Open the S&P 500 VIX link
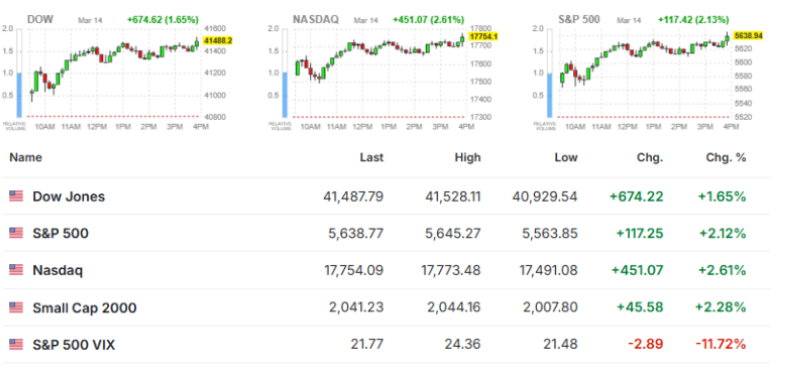 pos(74,345)
